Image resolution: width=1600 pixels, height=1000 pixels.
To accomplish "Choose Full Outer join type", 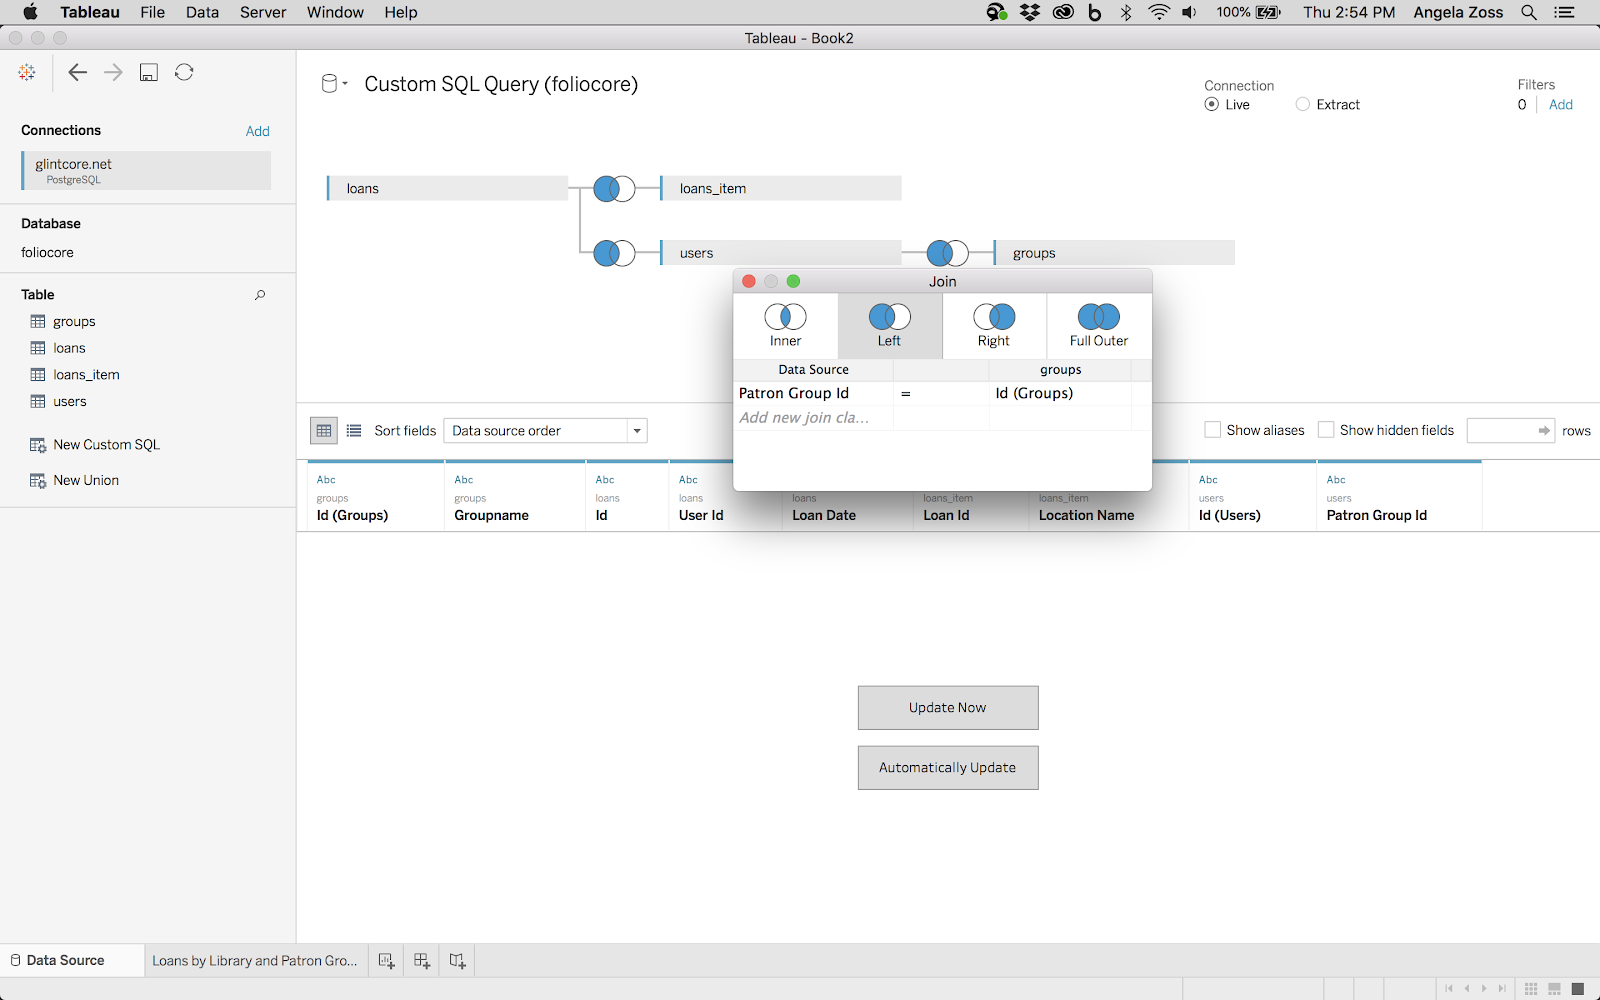I will click(x=1099, y=326).
